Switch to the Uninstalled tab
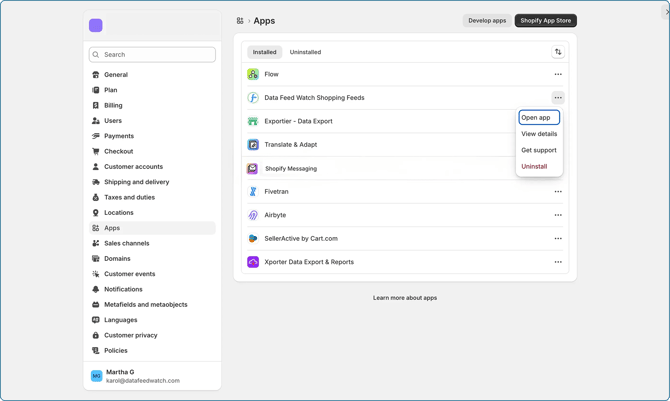Viewport: 670px width, 401px height. [x=305, y=52]
